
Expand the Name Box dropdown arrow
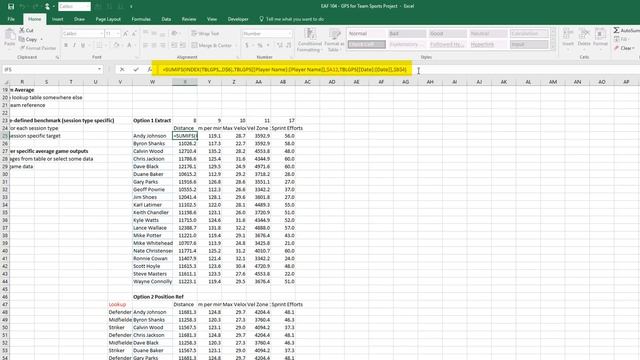pyautogui.click(x=99, y=70)
